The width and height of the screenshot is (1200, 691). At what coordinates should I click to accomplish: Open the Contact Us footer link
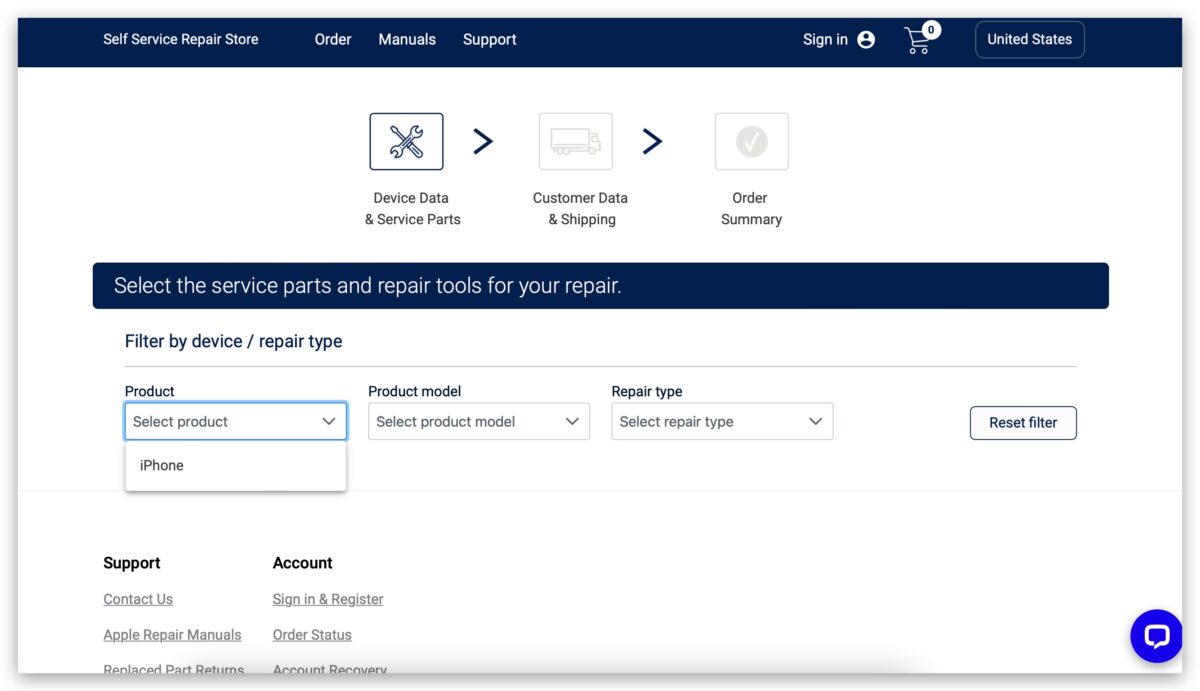[x=138, y=599]
